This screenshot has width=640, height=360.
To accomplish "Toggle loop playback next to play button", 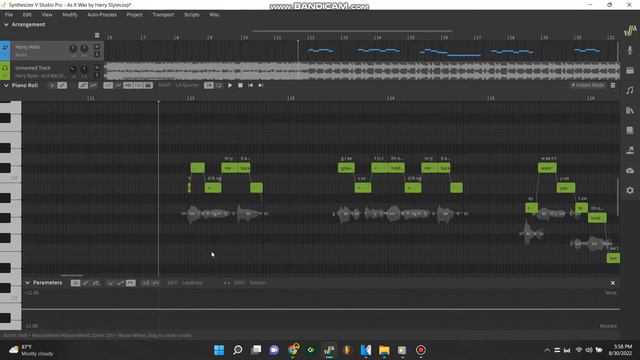I will [x=219, y=85].
